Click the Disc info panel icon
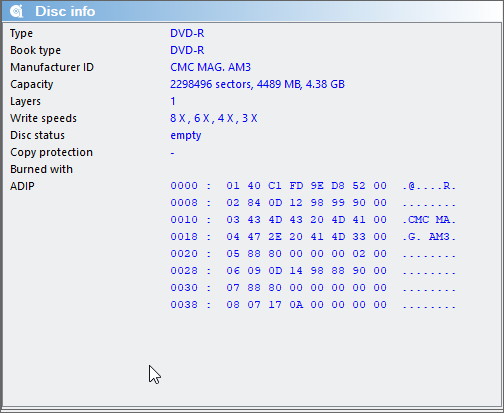 pos(16,11)
